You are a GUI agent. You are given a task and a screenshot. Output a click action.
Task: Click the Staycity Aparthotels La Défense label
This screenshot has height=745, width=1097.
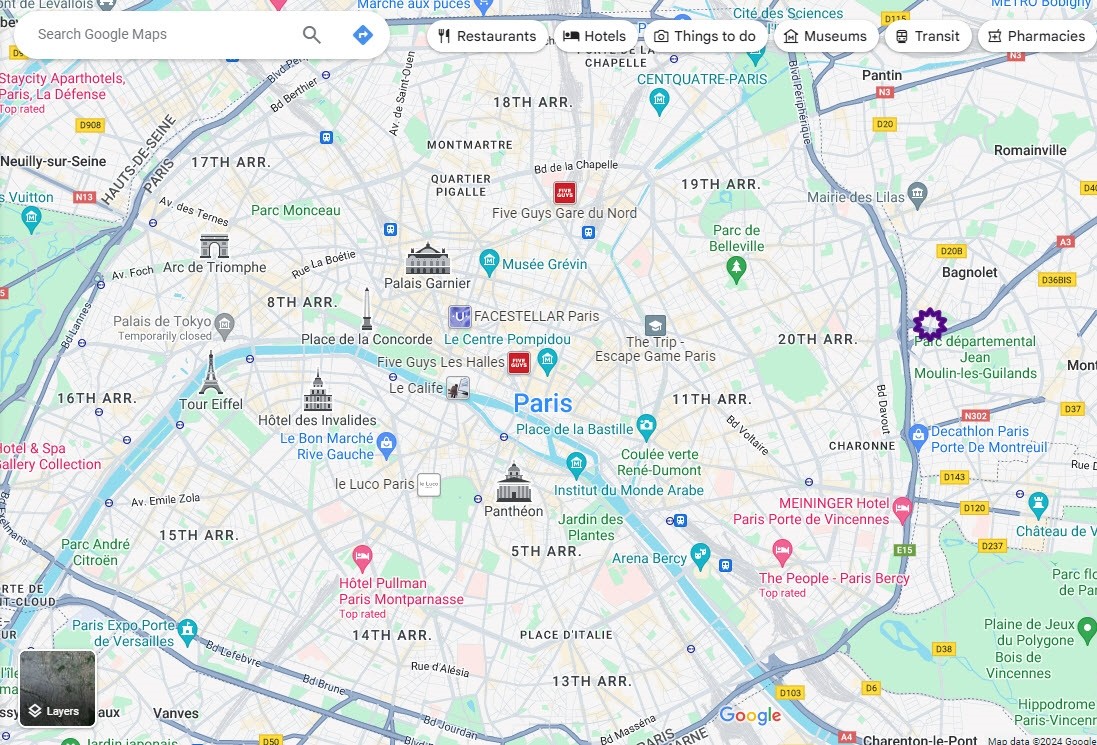[x=62, y=87]
